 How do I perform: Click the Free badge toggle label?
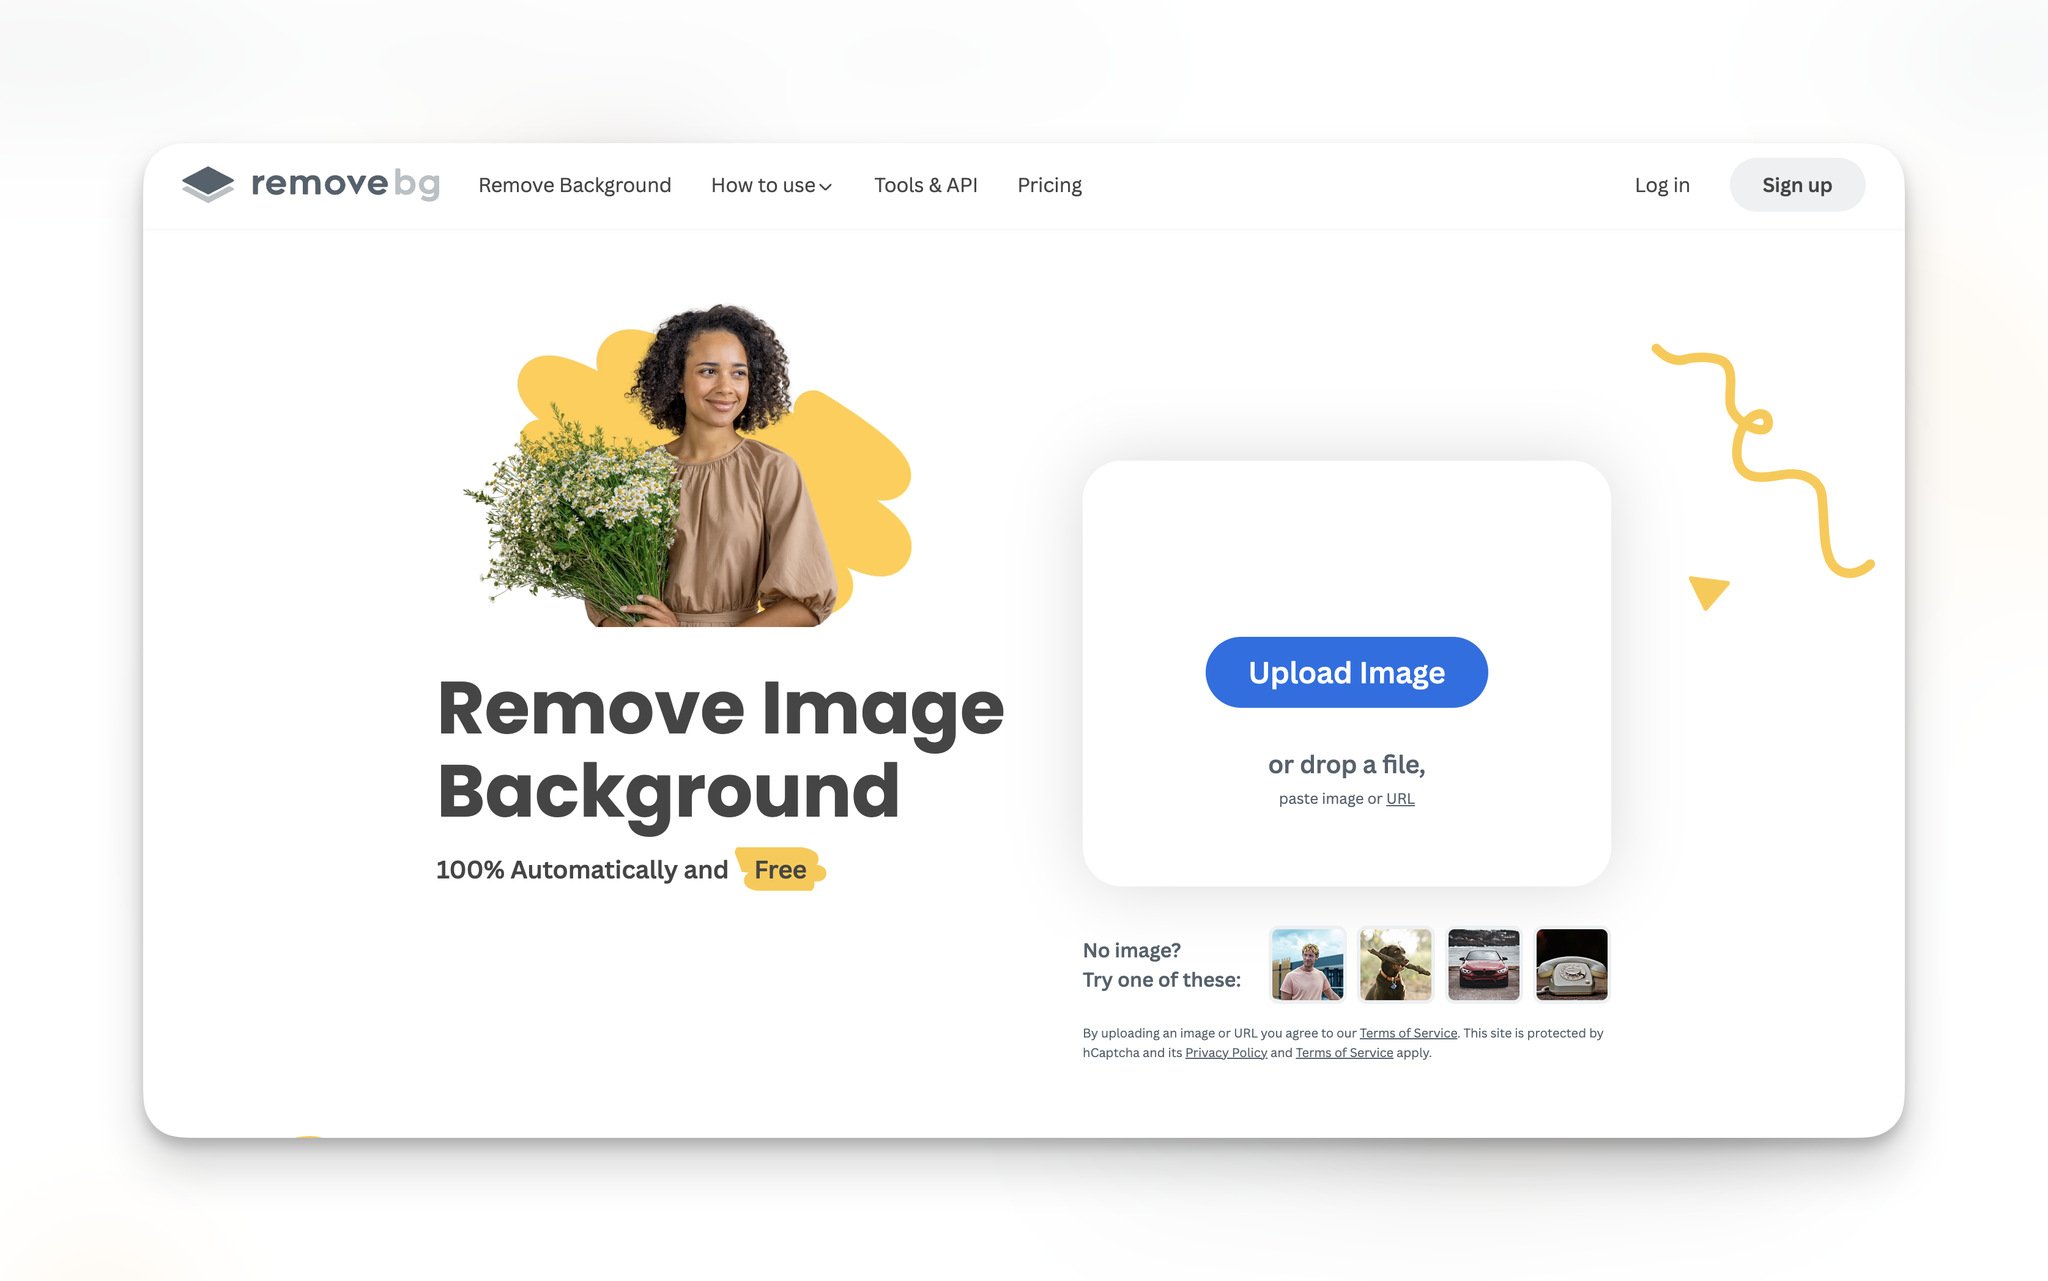pos(779,868)
